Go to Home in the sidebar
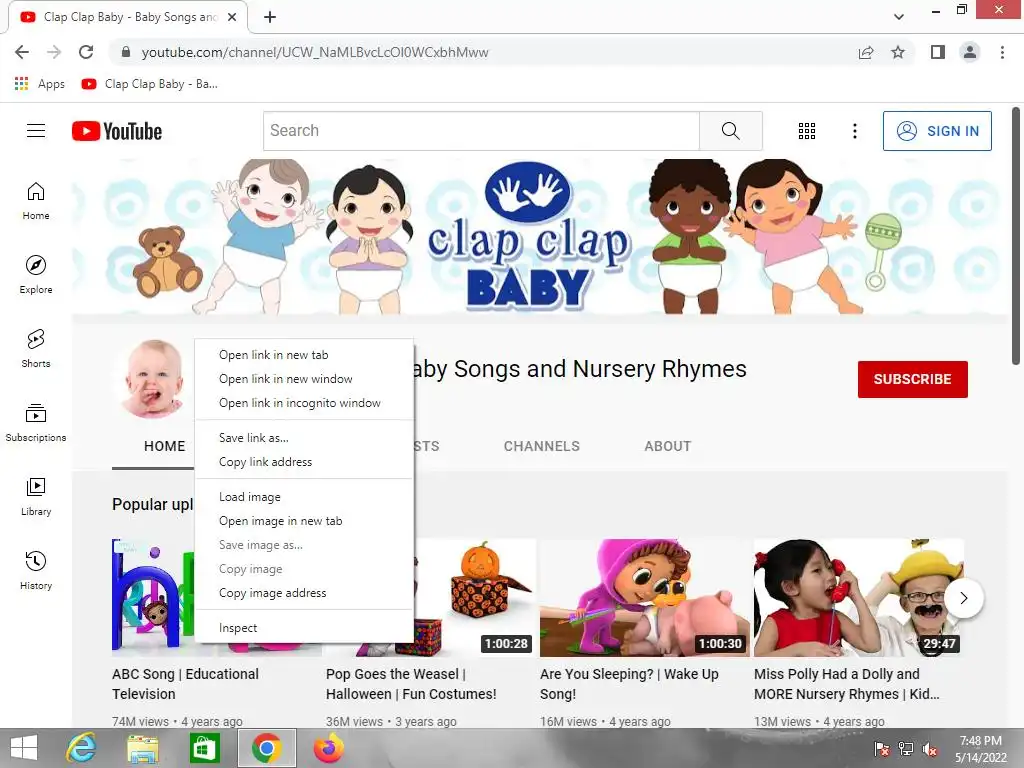The width and height of the screenshot is (1024, 768). coord(36,201)
